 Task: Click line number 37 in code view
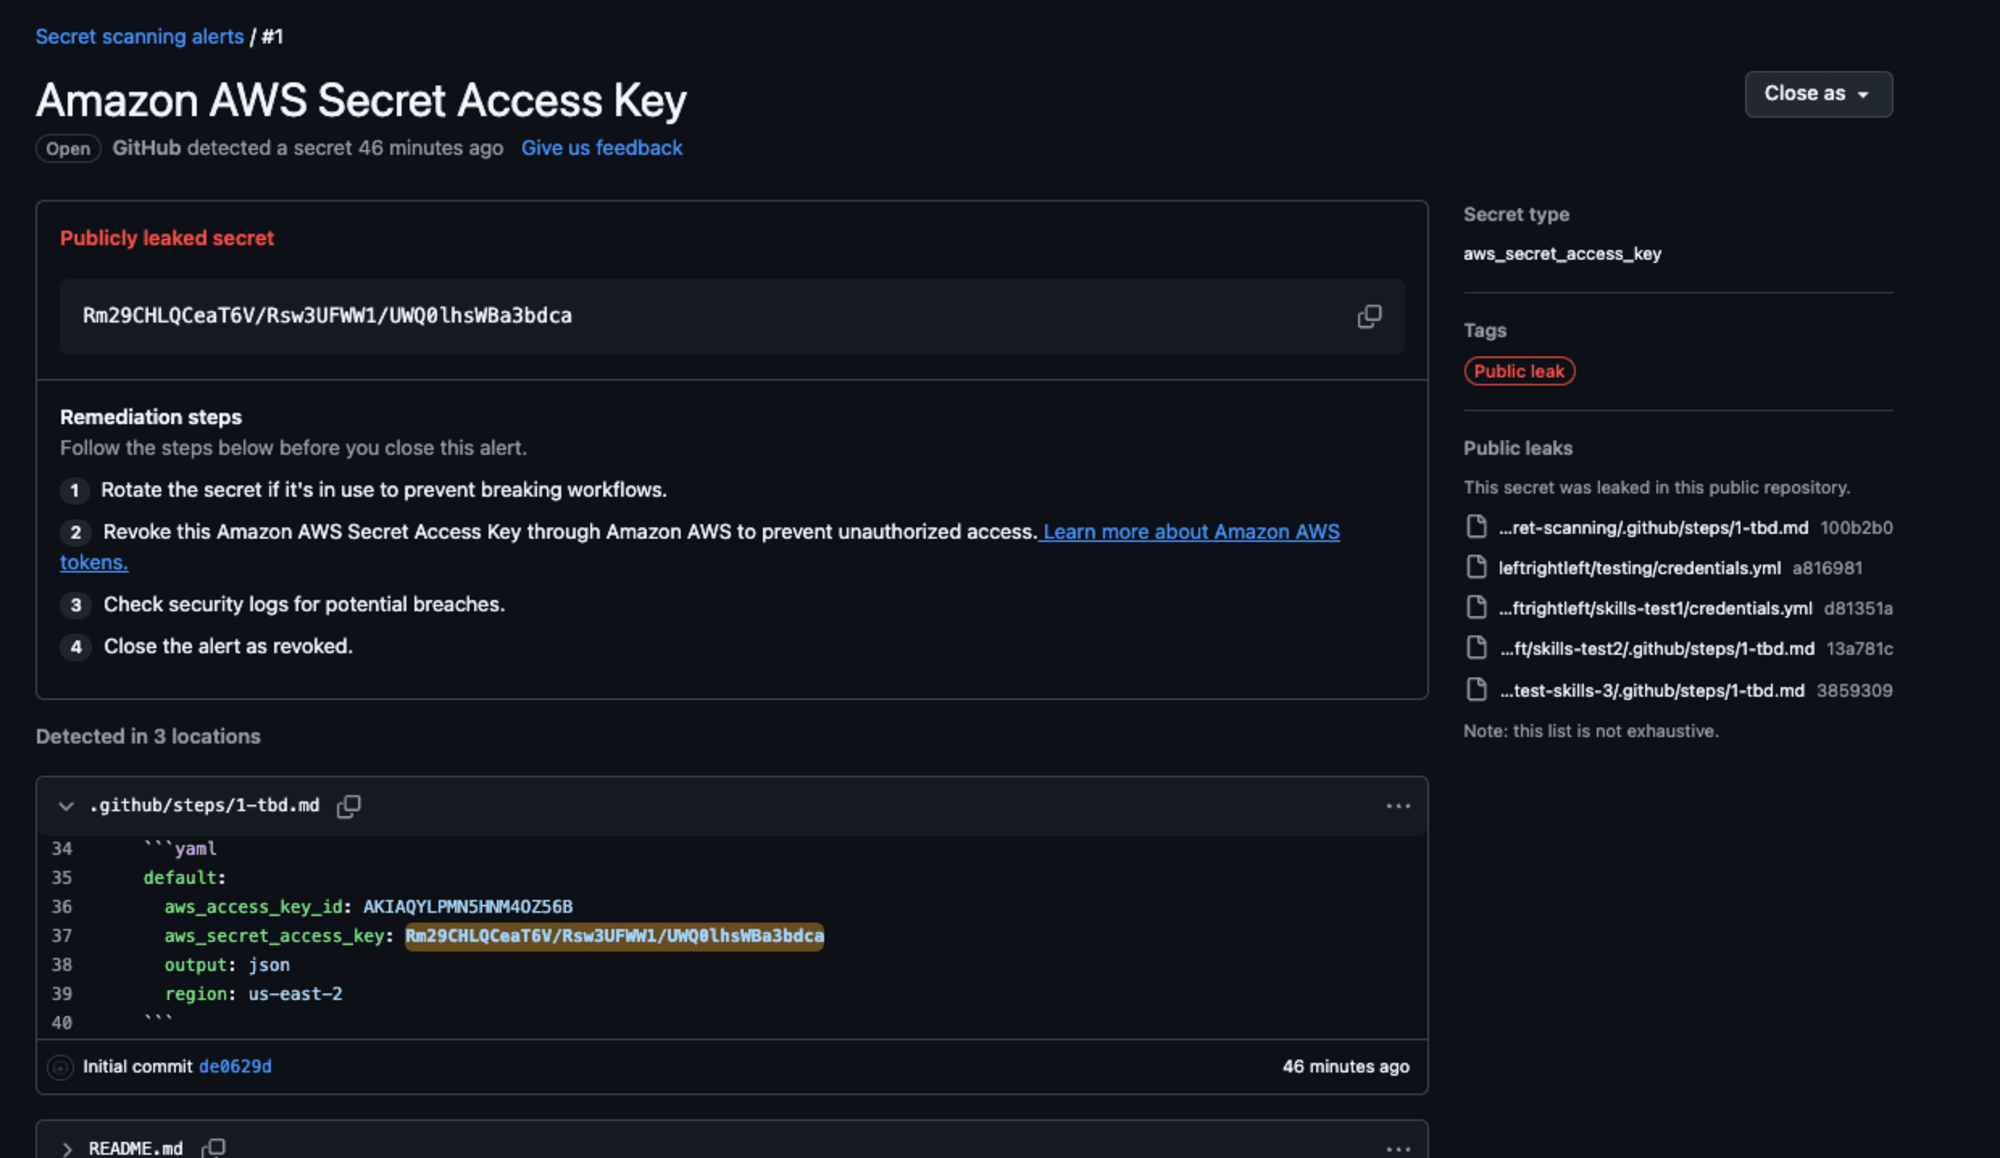62,936
